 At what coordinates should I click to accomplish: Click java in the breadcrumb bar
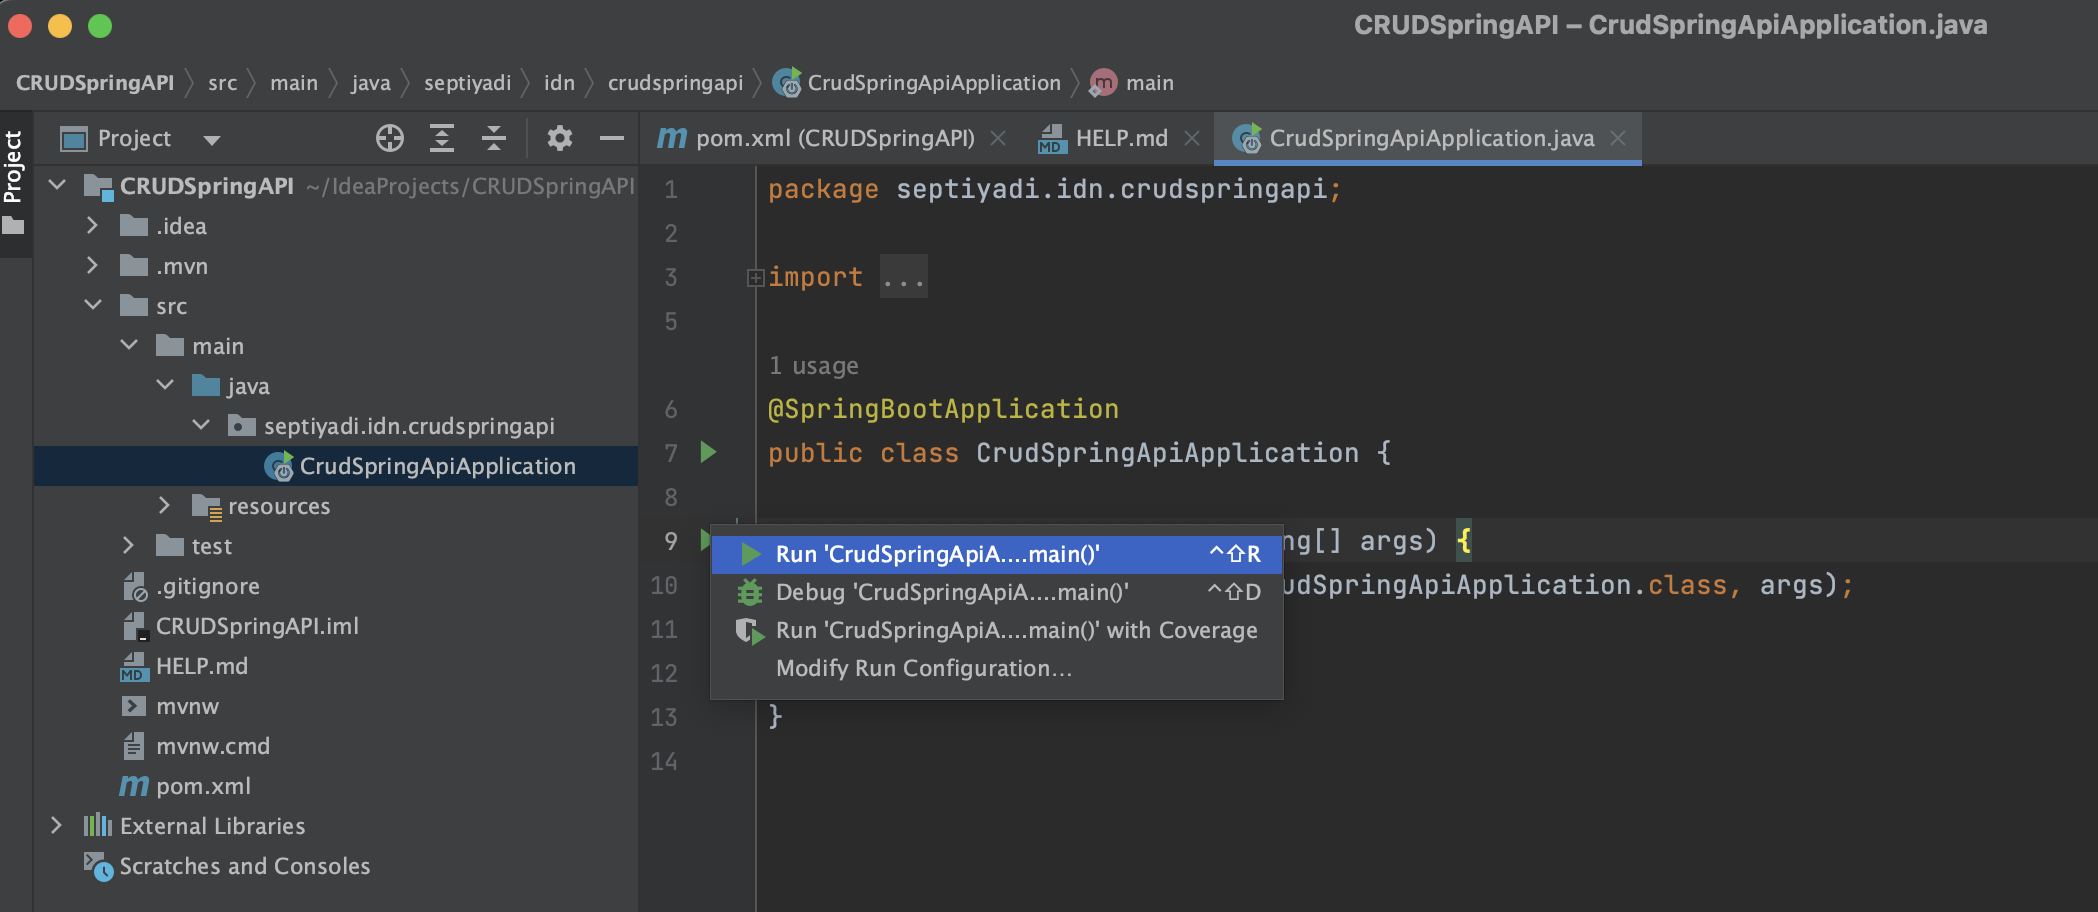click(370, 83)
